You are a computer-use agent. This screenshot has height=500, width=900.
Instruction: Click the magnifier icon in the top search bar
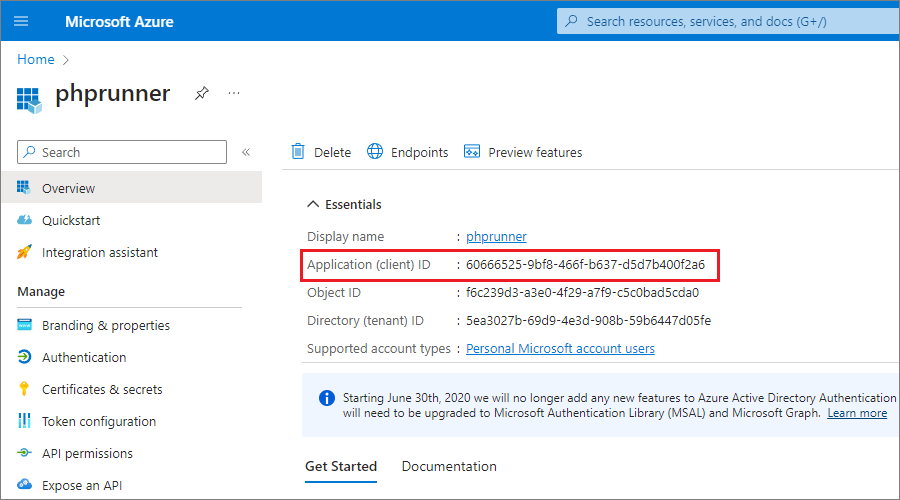click(x=571, y=21)
